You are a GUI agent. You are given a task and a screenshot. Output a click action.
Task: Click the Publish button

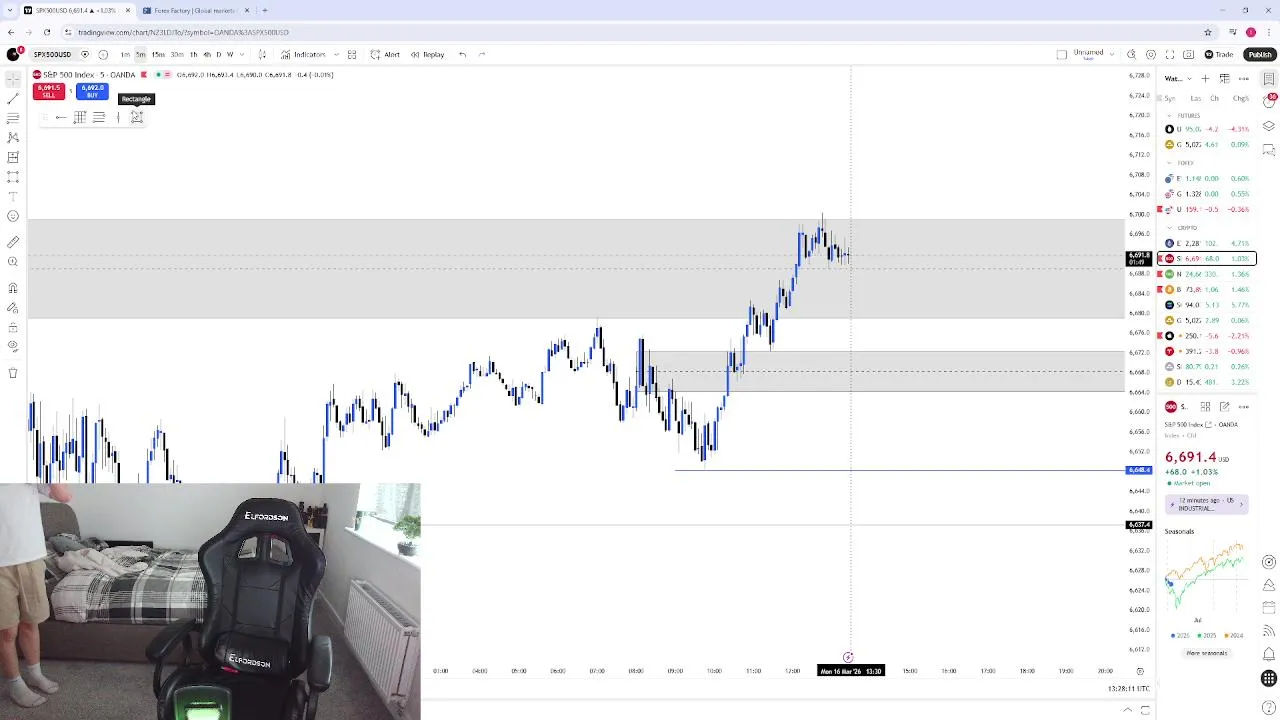[1259, 54]
